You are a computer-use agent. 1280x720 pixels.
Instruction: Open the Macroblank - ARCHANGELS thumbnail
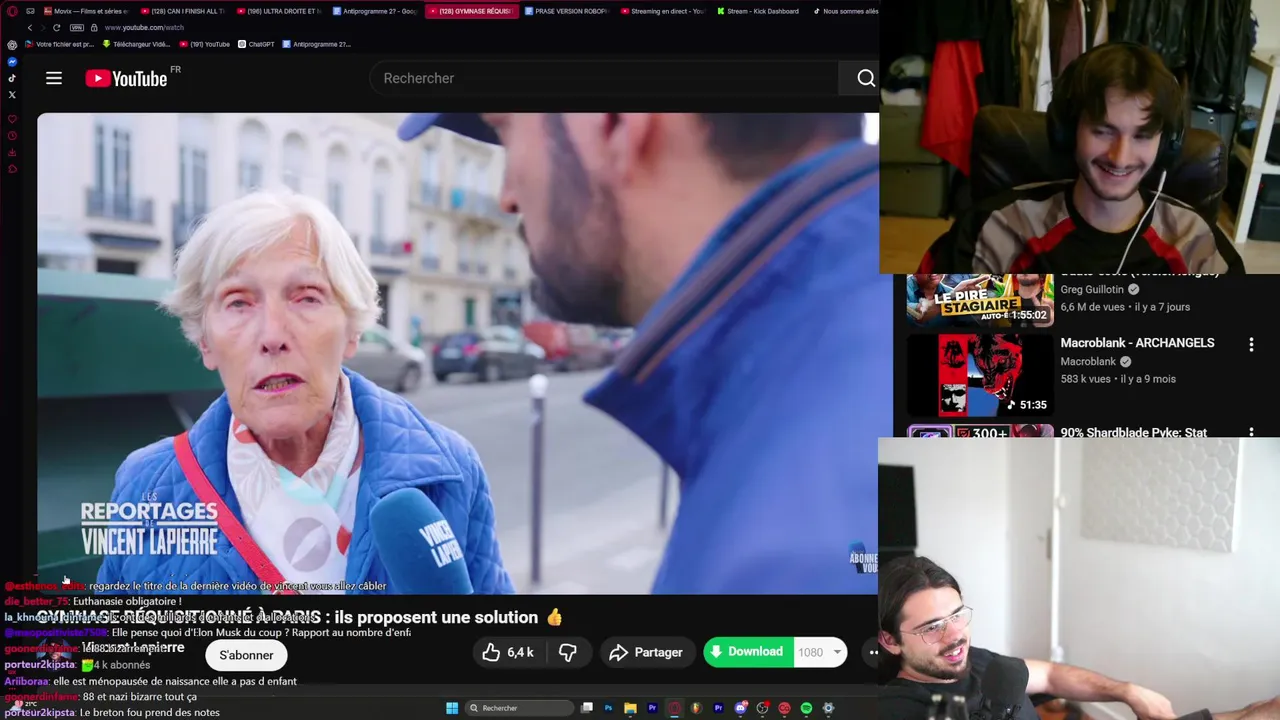pos(980,375)
